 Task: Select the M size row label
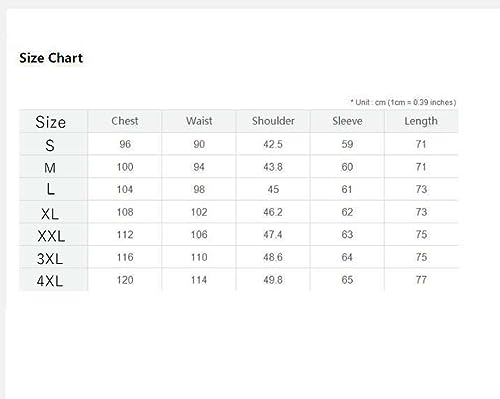tap(50, 168)
